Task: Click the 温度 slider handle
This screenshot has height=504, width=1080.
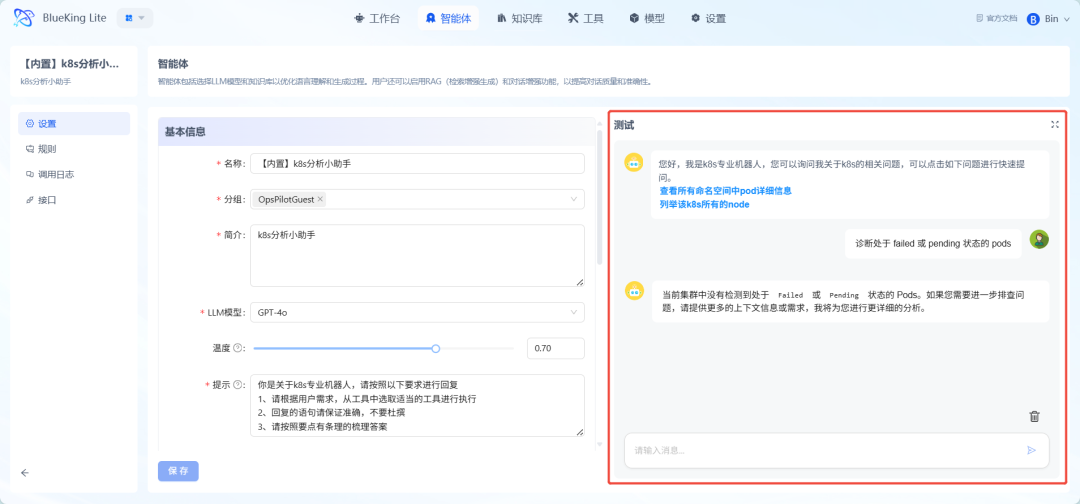Action: [435, 348]
